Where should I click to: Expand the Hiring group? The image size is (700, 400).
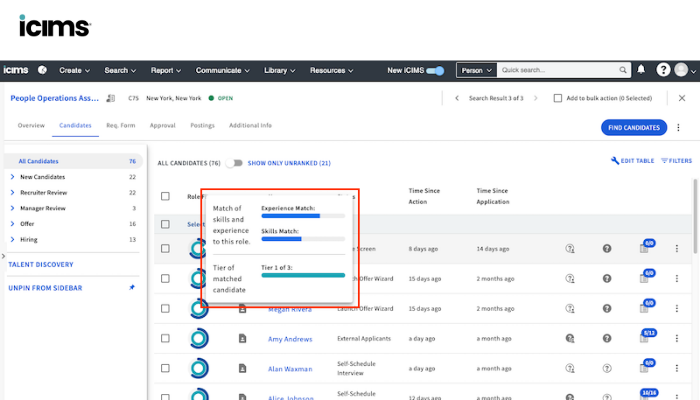coord(12,239)
